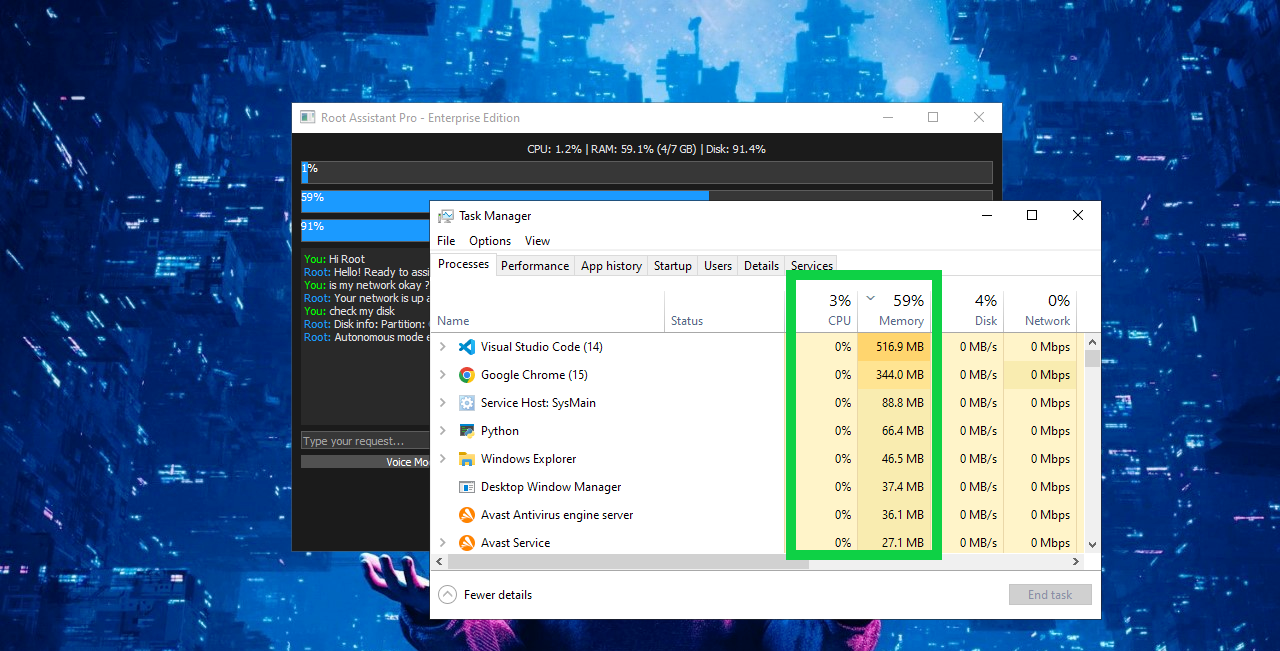Click the Google Chrome process icon
1280x651 pixels.
click(466, 375)
